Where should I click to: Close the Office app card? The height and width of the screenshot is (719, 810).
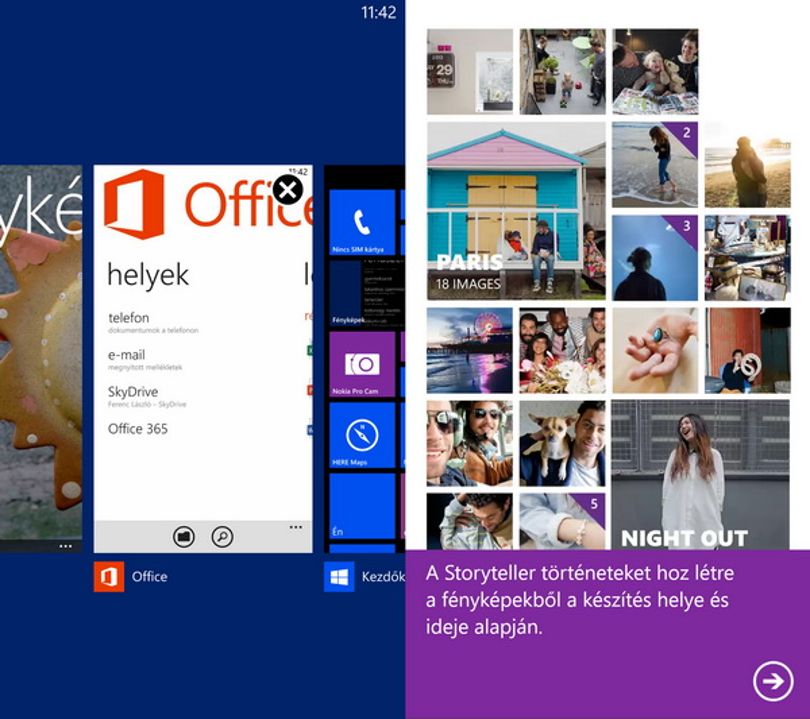[288, 190]
